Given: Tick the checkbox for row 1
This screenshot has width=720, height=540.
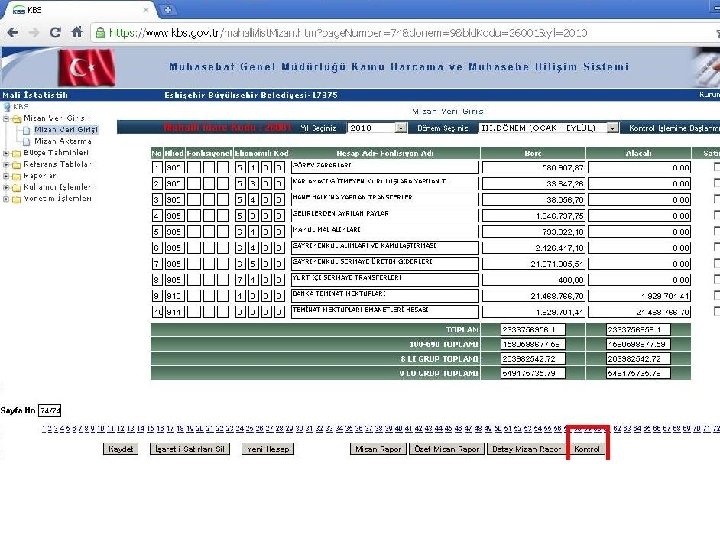Looking at the screenshot, I should coord(717,167).
